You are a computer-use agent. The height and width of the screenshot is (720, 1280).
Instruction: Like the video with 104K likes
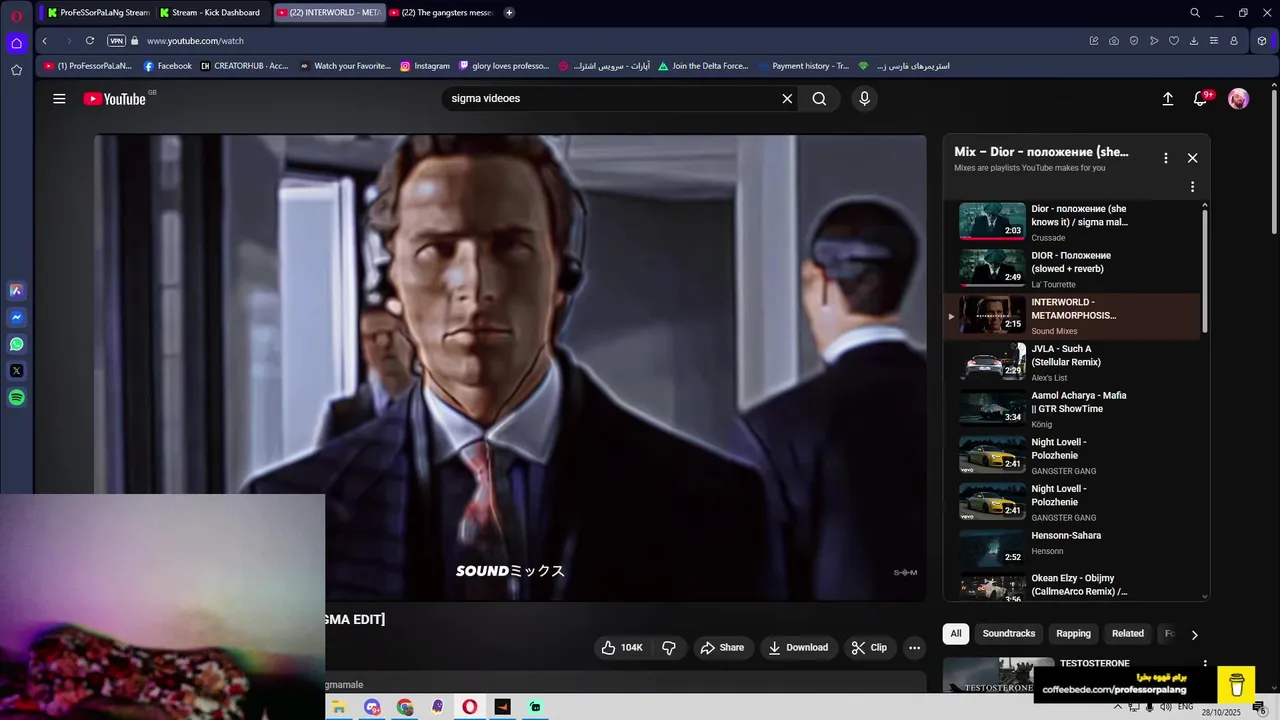622,648
